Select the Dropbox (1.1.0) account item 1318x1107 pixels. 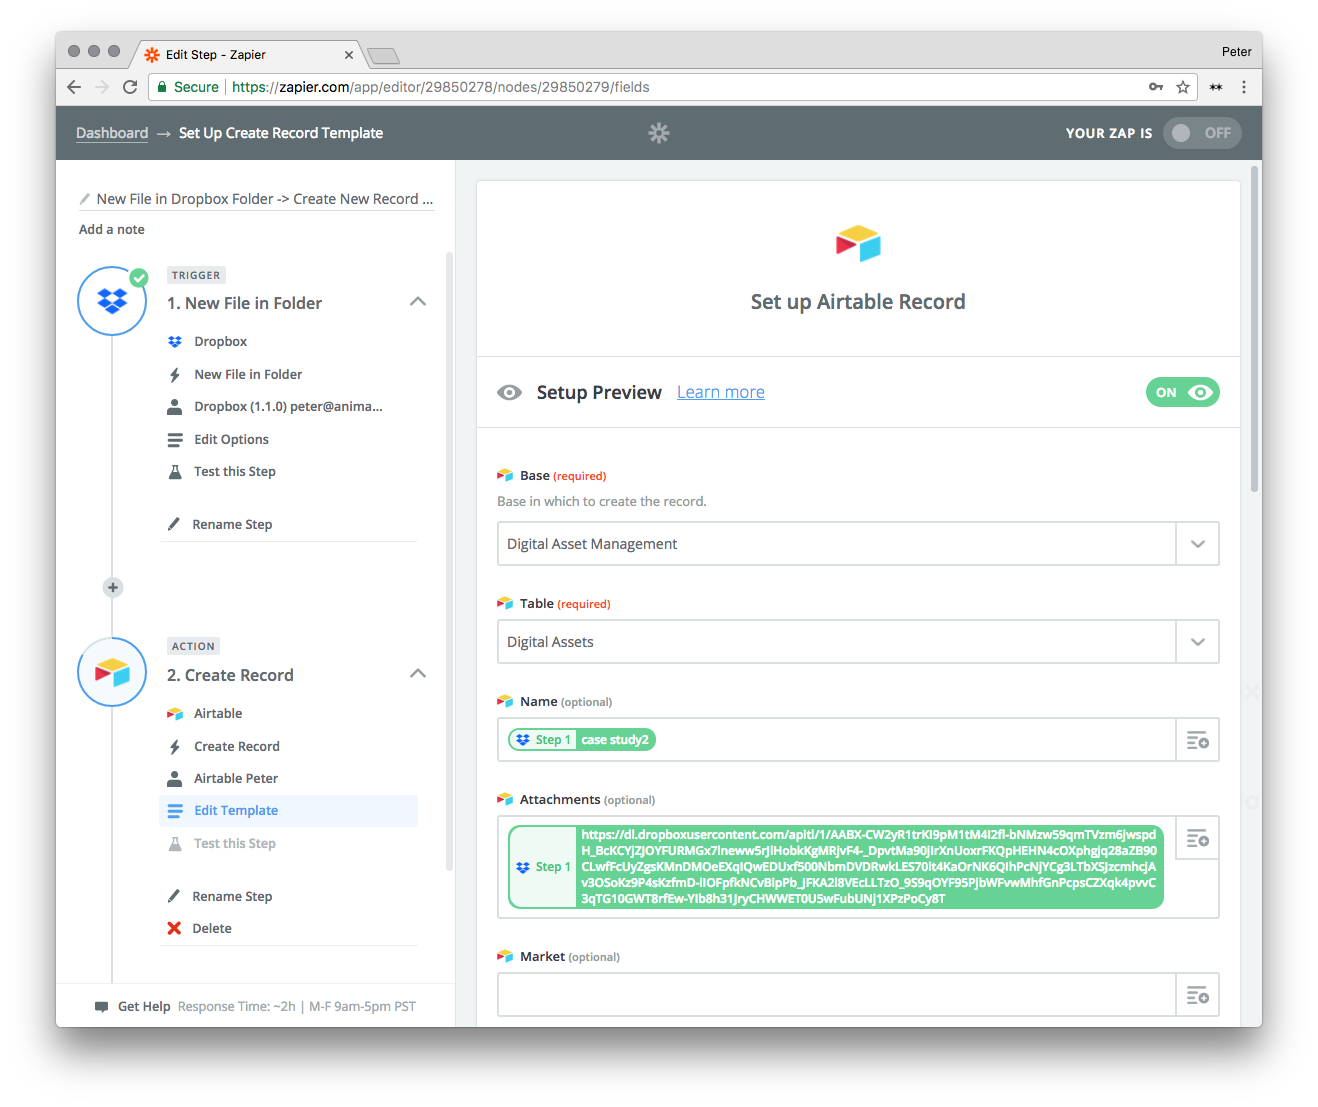point(288,407)
